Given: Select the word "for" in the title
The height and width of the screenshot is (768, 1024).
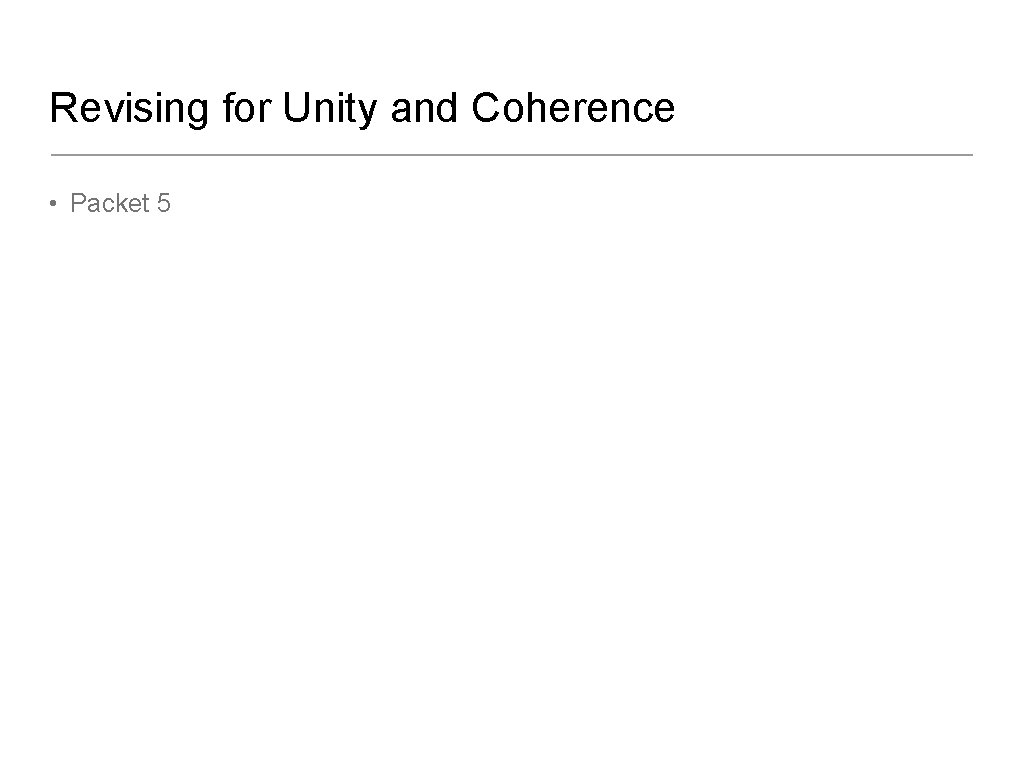Looking at the screenshot, I should (247, 108).
